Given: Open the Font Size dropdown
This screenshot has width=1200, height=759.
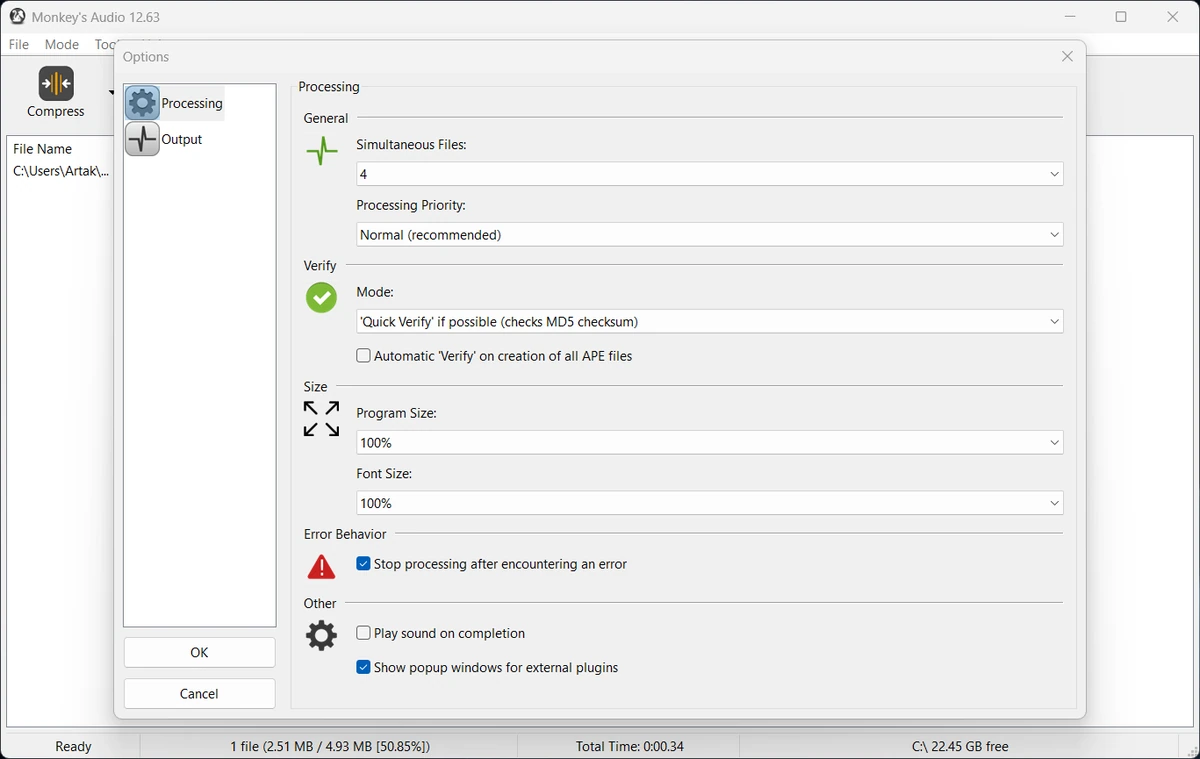Looking at the screenshot, I should point(710,503).
